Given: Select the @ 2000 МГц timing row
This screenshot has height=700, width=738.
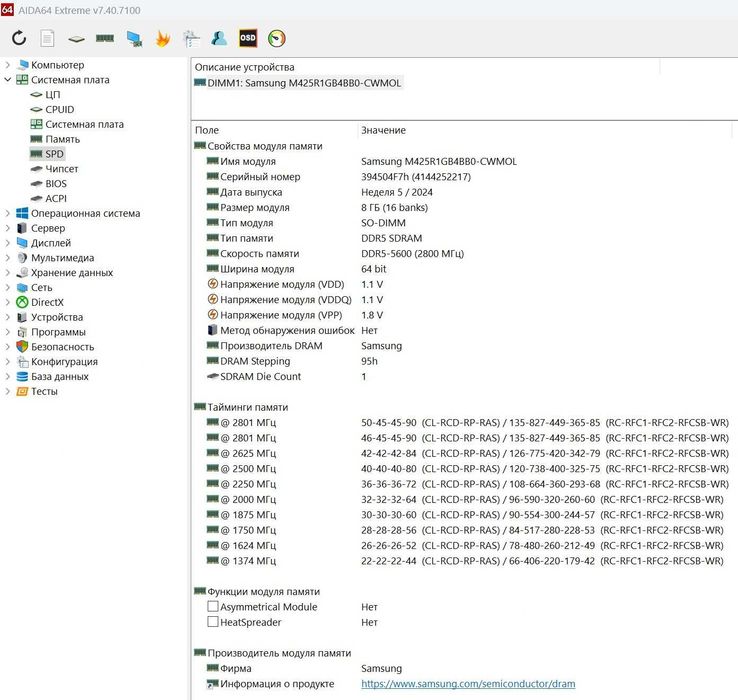Looking at the screenshot, I should pos(464,499).
